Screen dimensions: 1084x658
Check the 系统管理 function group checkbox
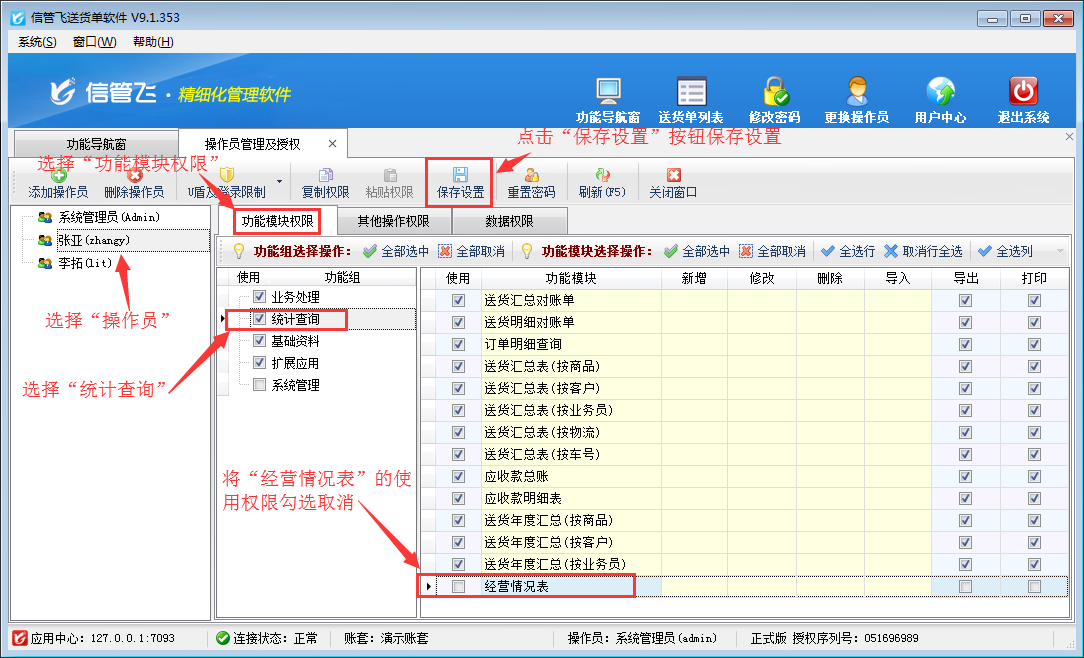pyautogui.click(x=260, y=385)
